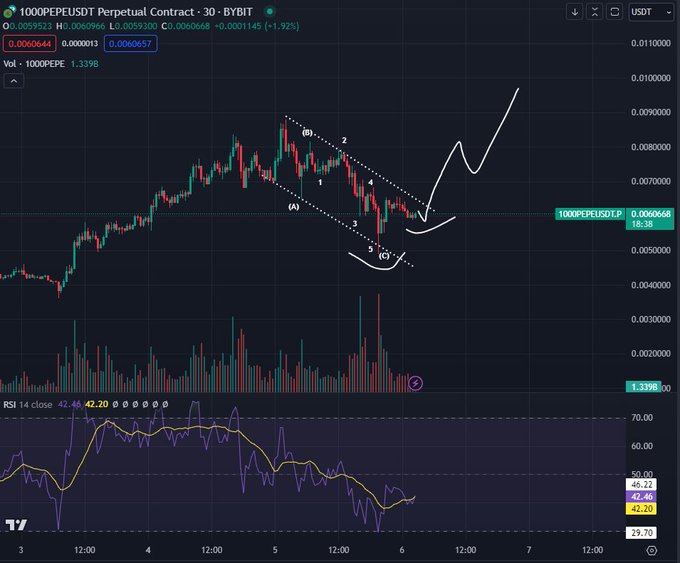Image resolution: width=680 pixels, height=563 pixels.
Task: Click the RSI 29.70 axis value
Action: [x=641, y=532]
